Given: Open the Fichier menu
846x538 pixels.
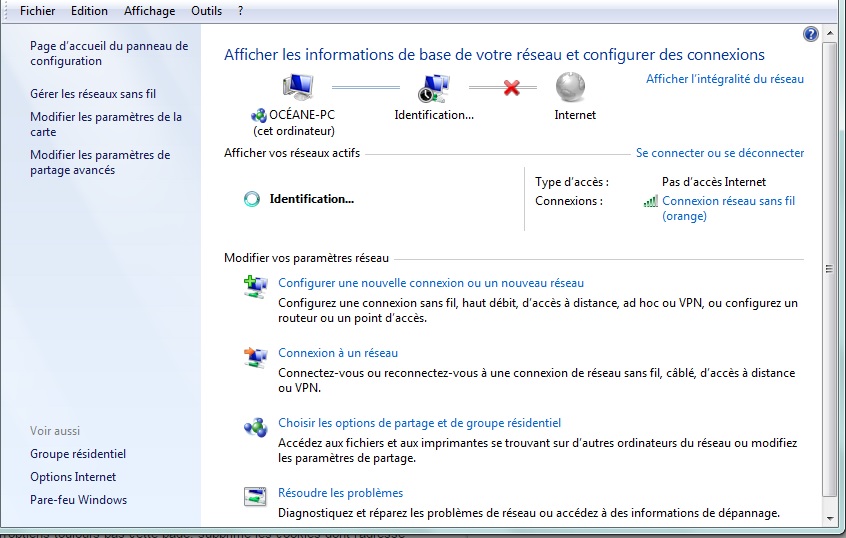Looking at the screenshot, I should click(x=38, y=11).
